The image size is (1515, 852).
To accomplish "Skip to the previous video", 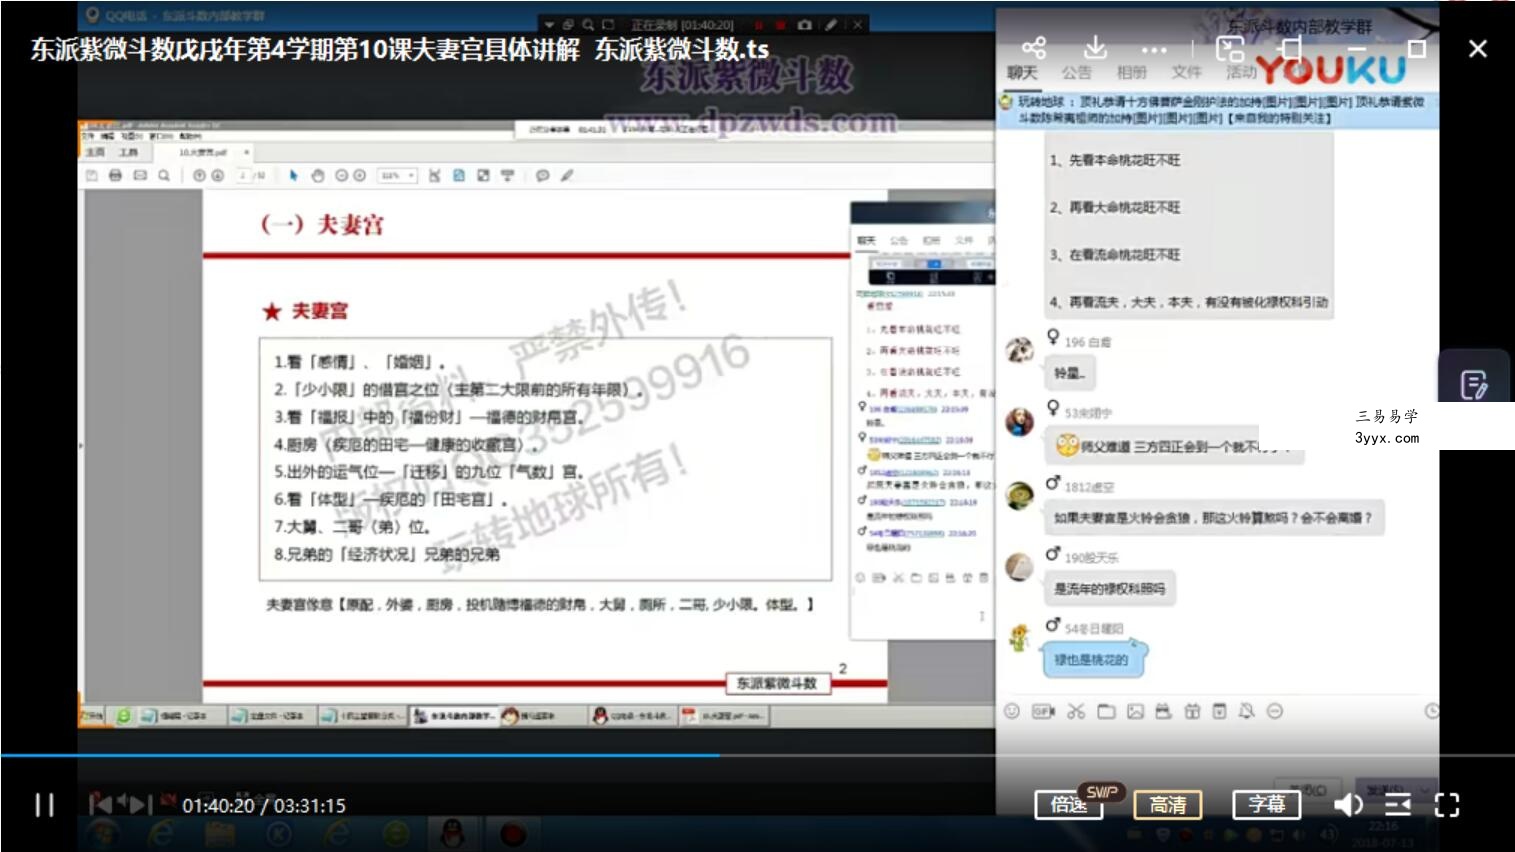I will tap(100, 804).
